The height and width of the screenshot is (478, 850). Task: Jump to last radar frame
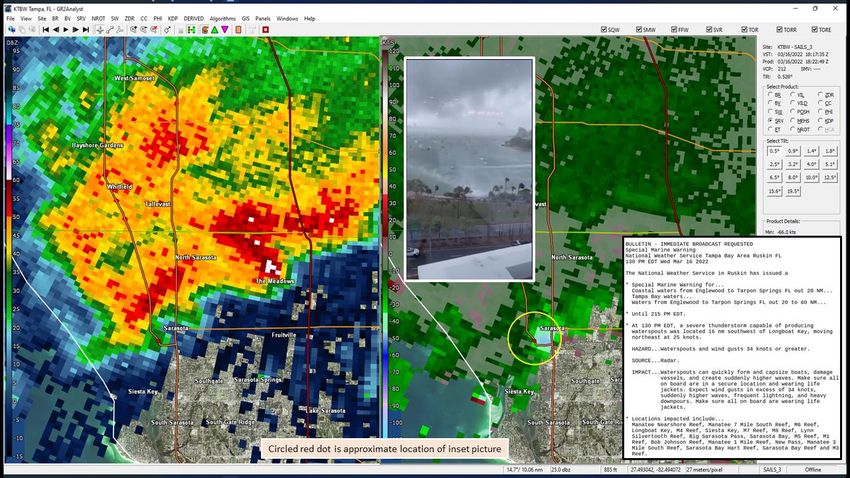86,29
